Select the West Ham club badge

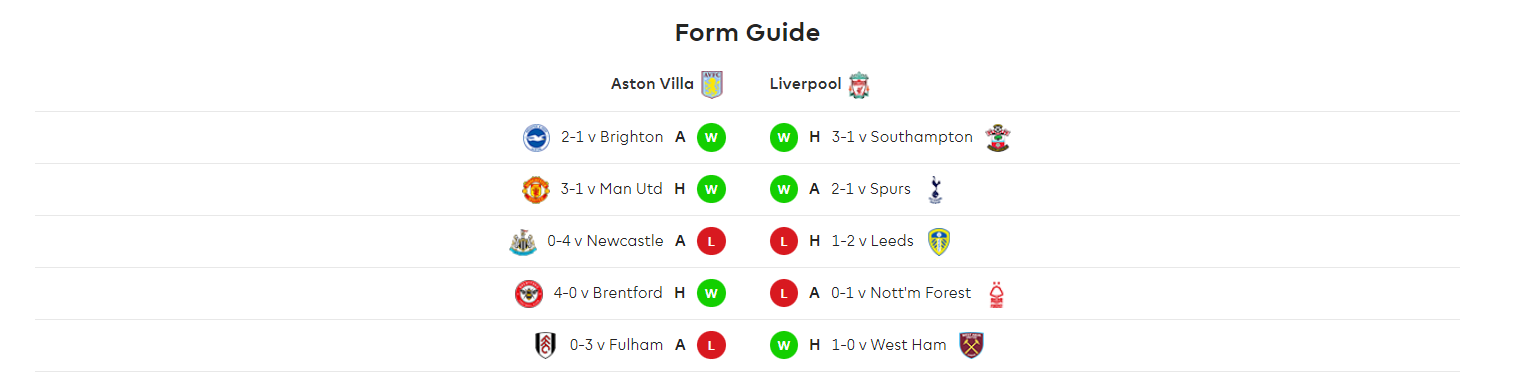pos(971,345)
